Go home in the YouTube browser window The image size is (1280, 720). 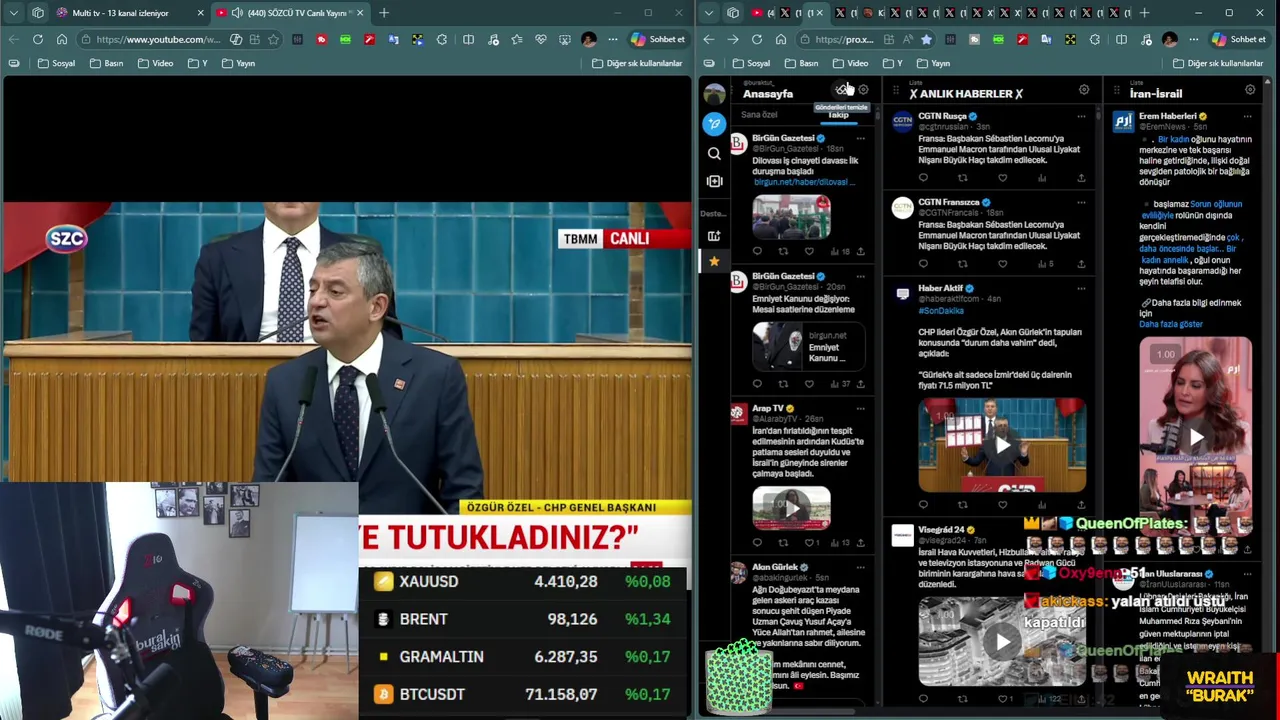click(62, 39)
